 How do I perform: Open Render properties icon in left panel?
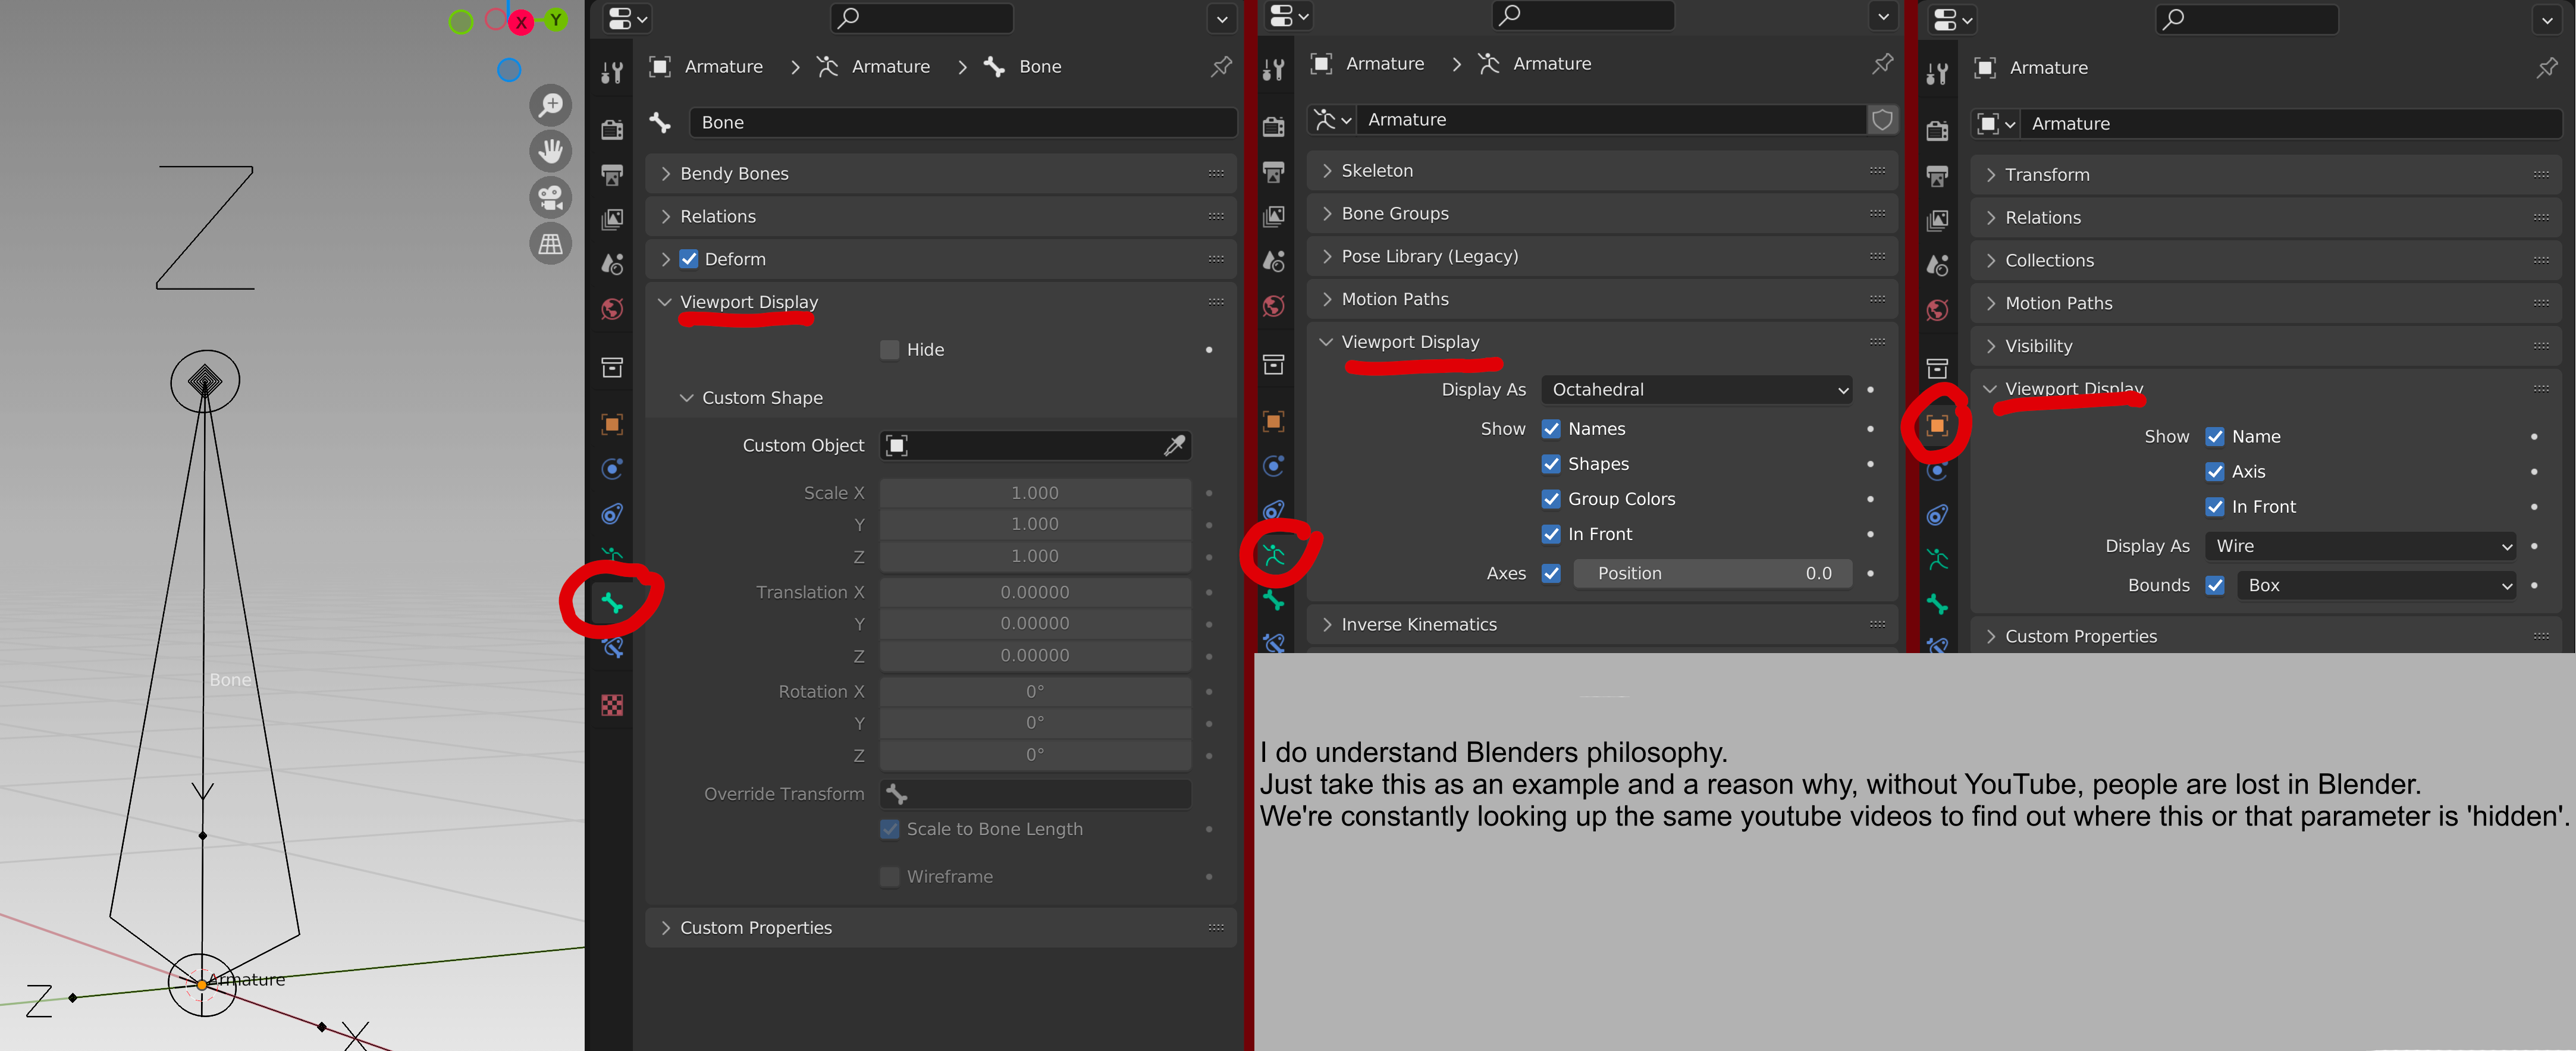coord(612,129)
